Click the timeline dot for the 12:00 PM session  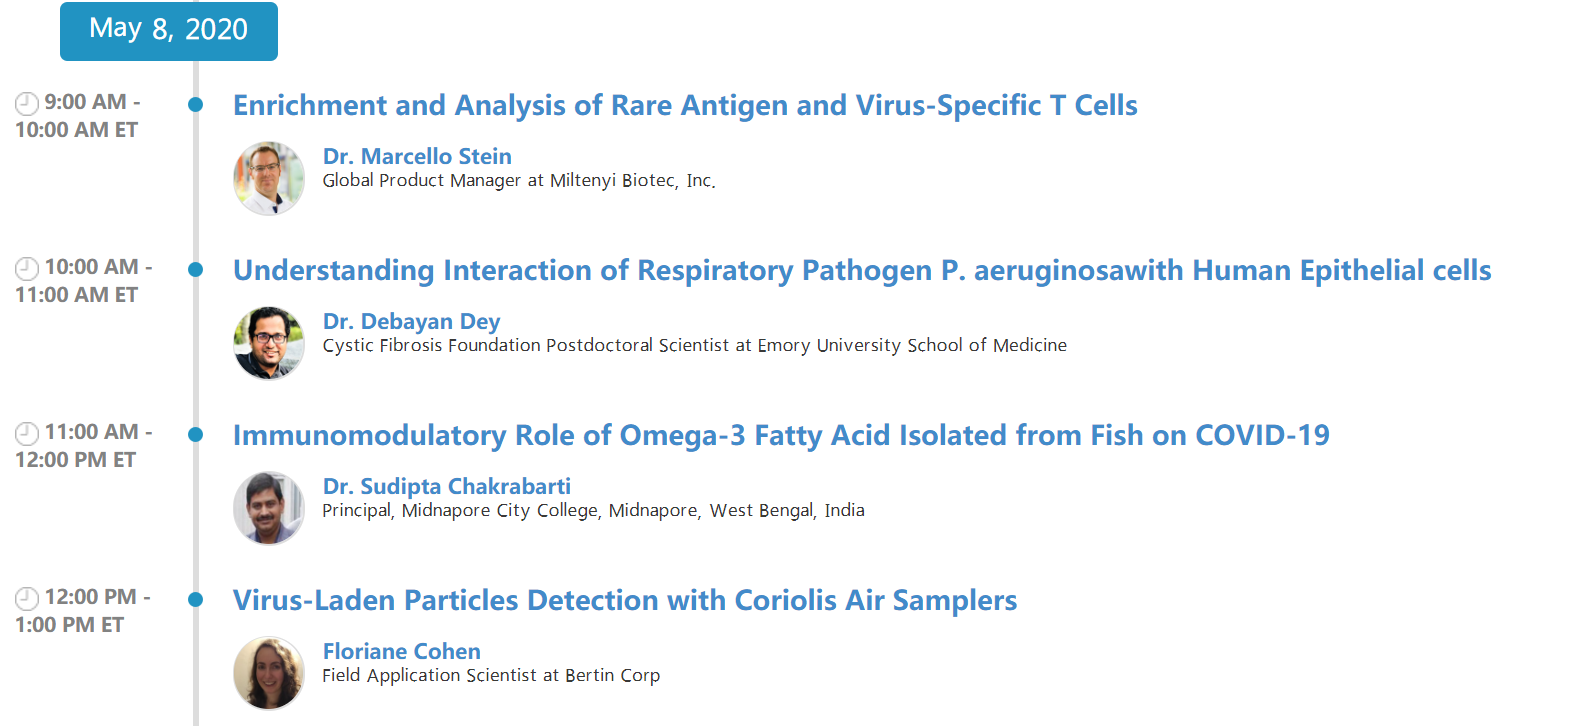pos(196,599)
